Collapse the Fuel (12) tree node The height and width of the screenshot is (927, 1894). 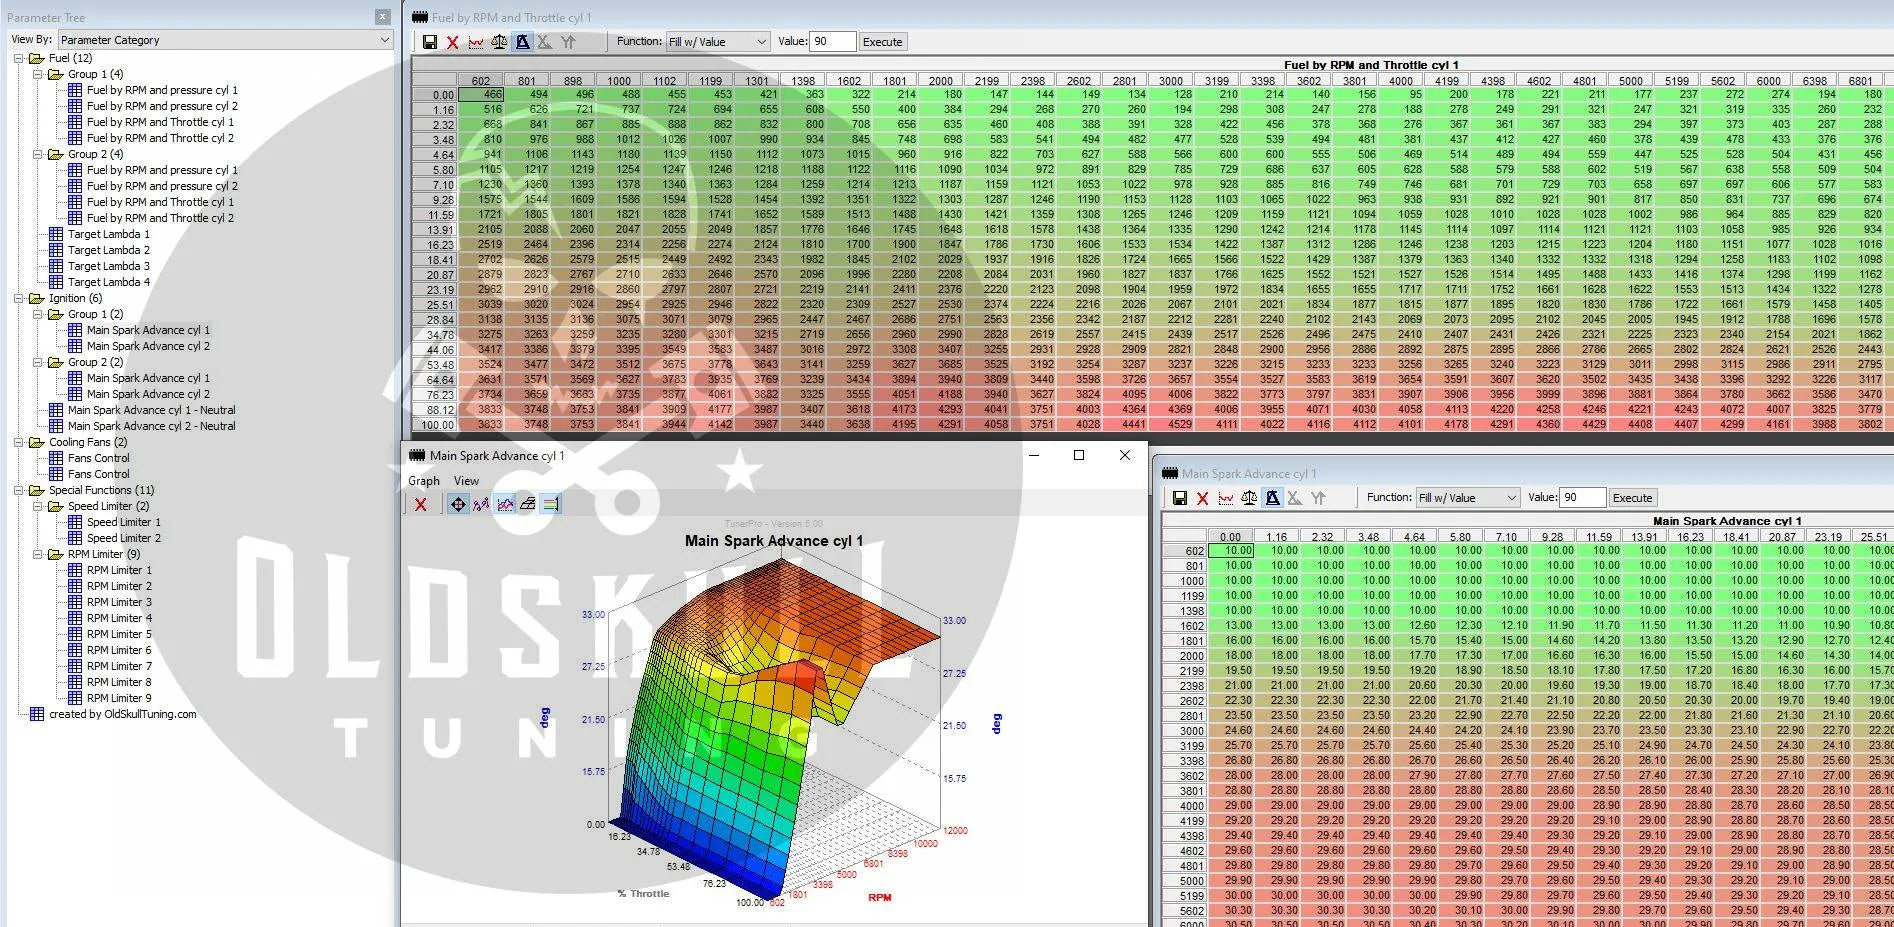(18, 58)
